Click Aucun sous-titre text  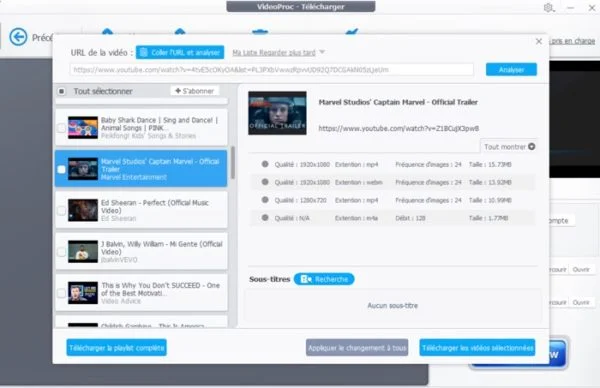click(x=393, y=305)
